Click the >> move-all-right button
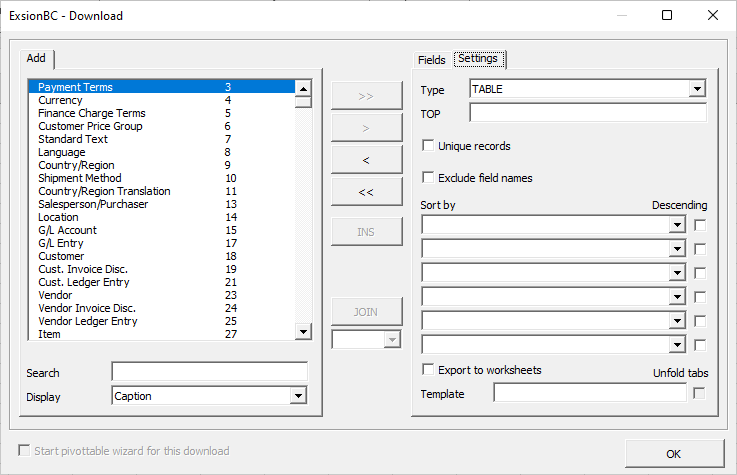 pos(367,96)
